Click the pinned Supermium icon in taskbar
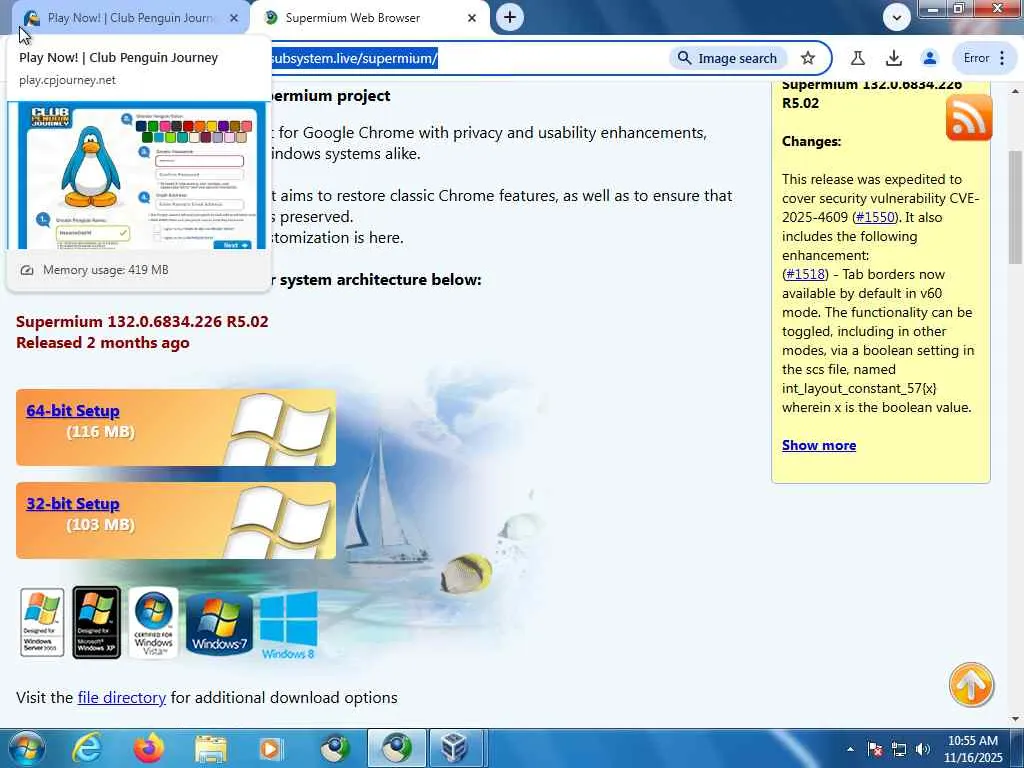1024x768 pixels. 335,748
